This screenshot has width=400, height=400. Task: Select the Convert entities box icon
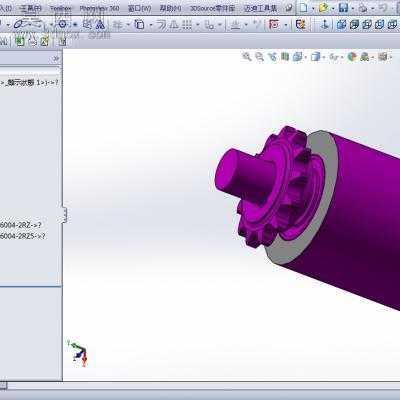tap(139, 24)
